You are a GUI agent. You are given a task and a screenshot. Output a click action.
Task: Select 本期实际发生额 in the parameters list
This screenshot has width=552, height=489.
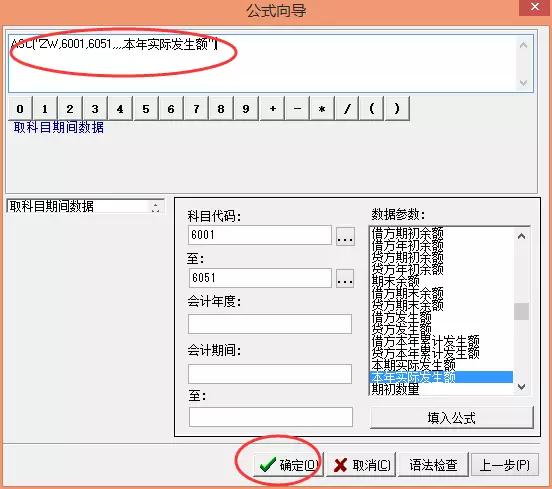[x=413, y=365]
